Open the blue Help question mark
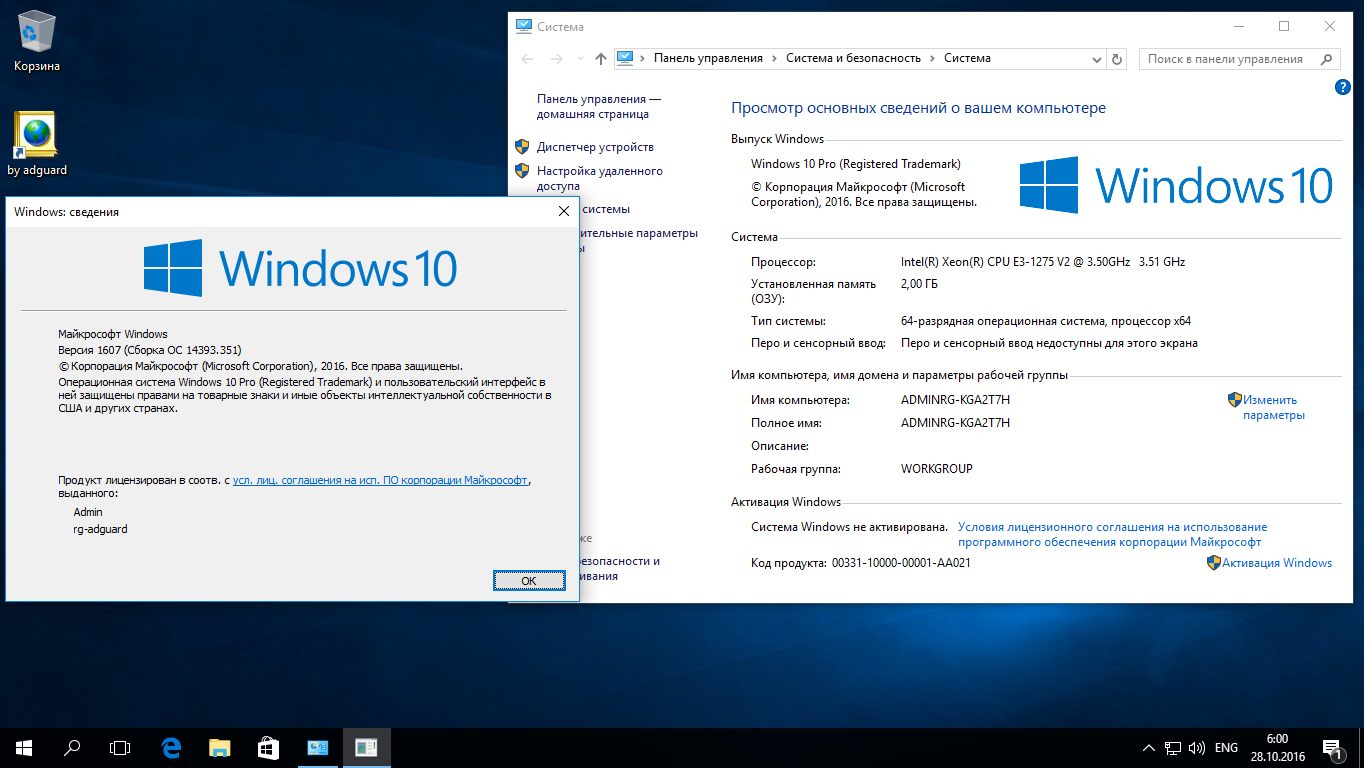 (1343, 87)
